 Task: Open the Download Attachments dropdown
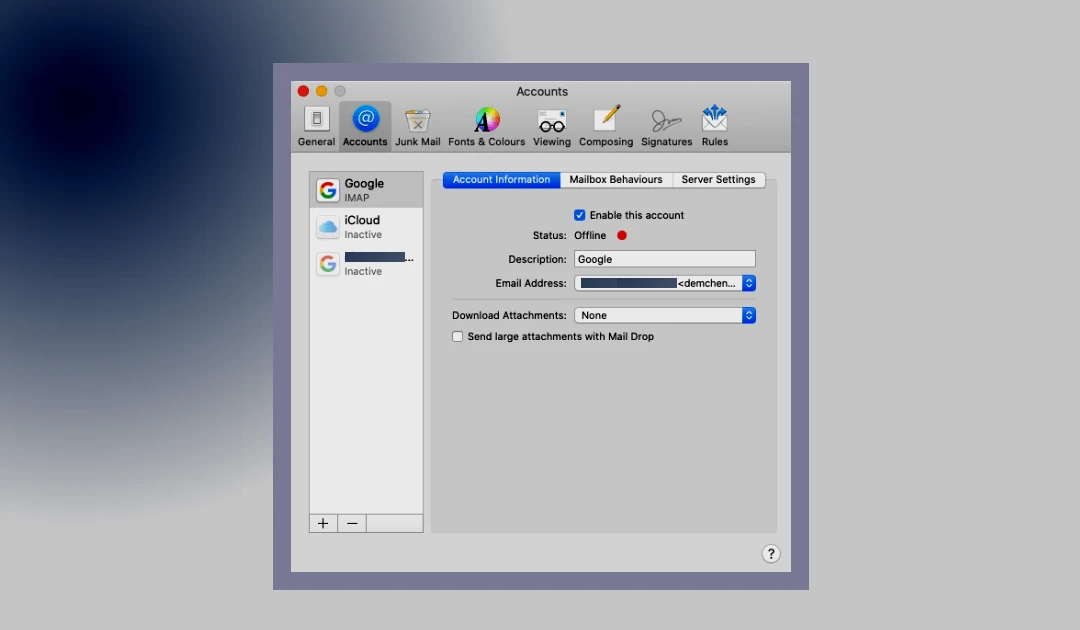(x=665, y=315)
